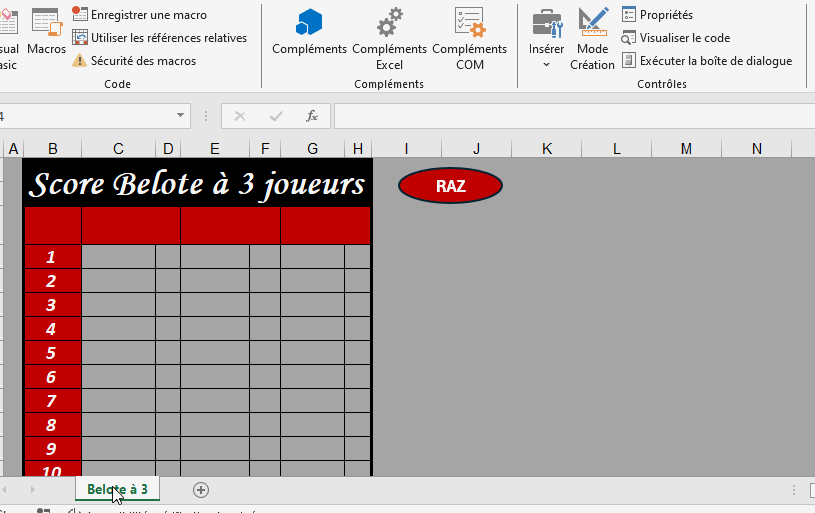Toggle Mode Création design mode
Viewport: 815px width, 513px height.
592,38
